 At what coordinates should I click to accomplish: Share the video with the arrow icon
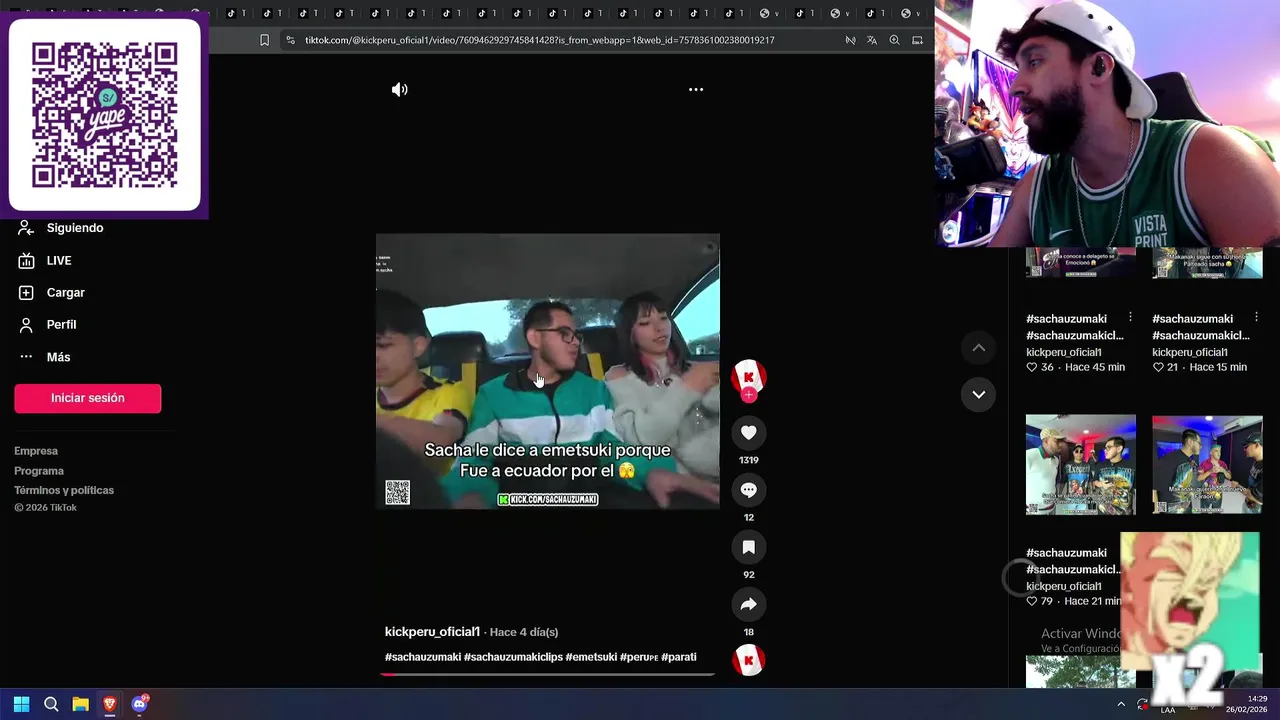point(748,604)
